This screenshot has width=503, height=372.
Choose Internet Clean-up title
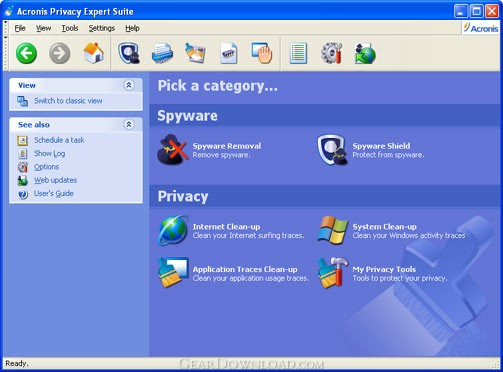coord(226,227)
